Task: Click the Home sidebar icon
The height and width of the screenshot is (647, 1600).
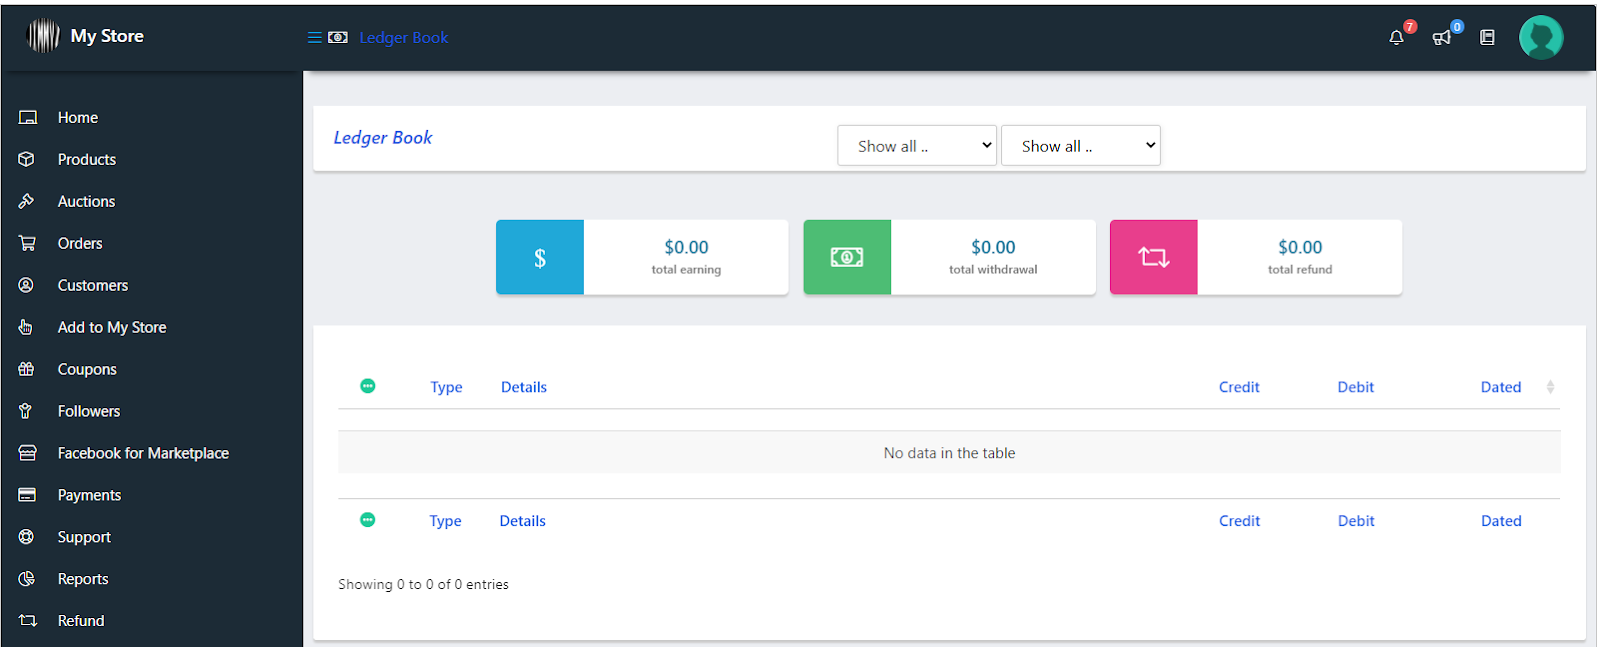Action: tap(27, 118)
